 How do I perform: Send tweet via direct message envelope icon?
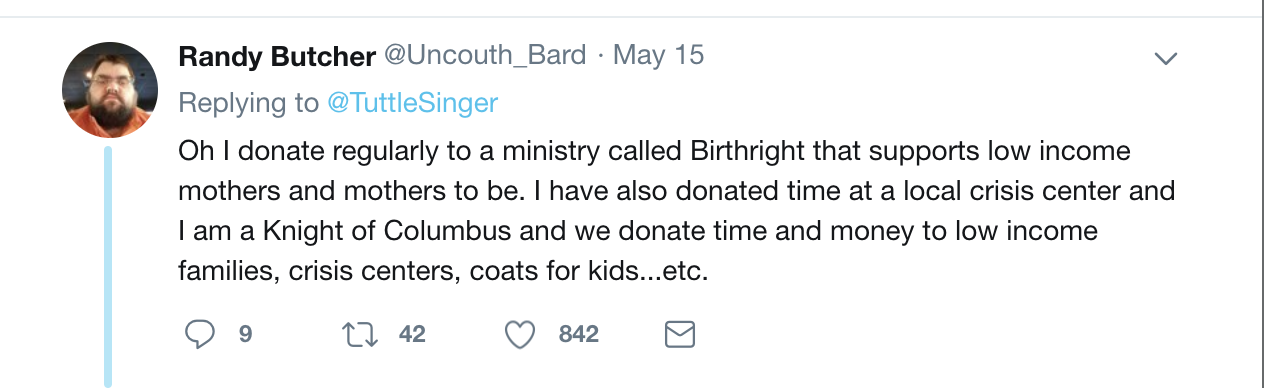680,334
